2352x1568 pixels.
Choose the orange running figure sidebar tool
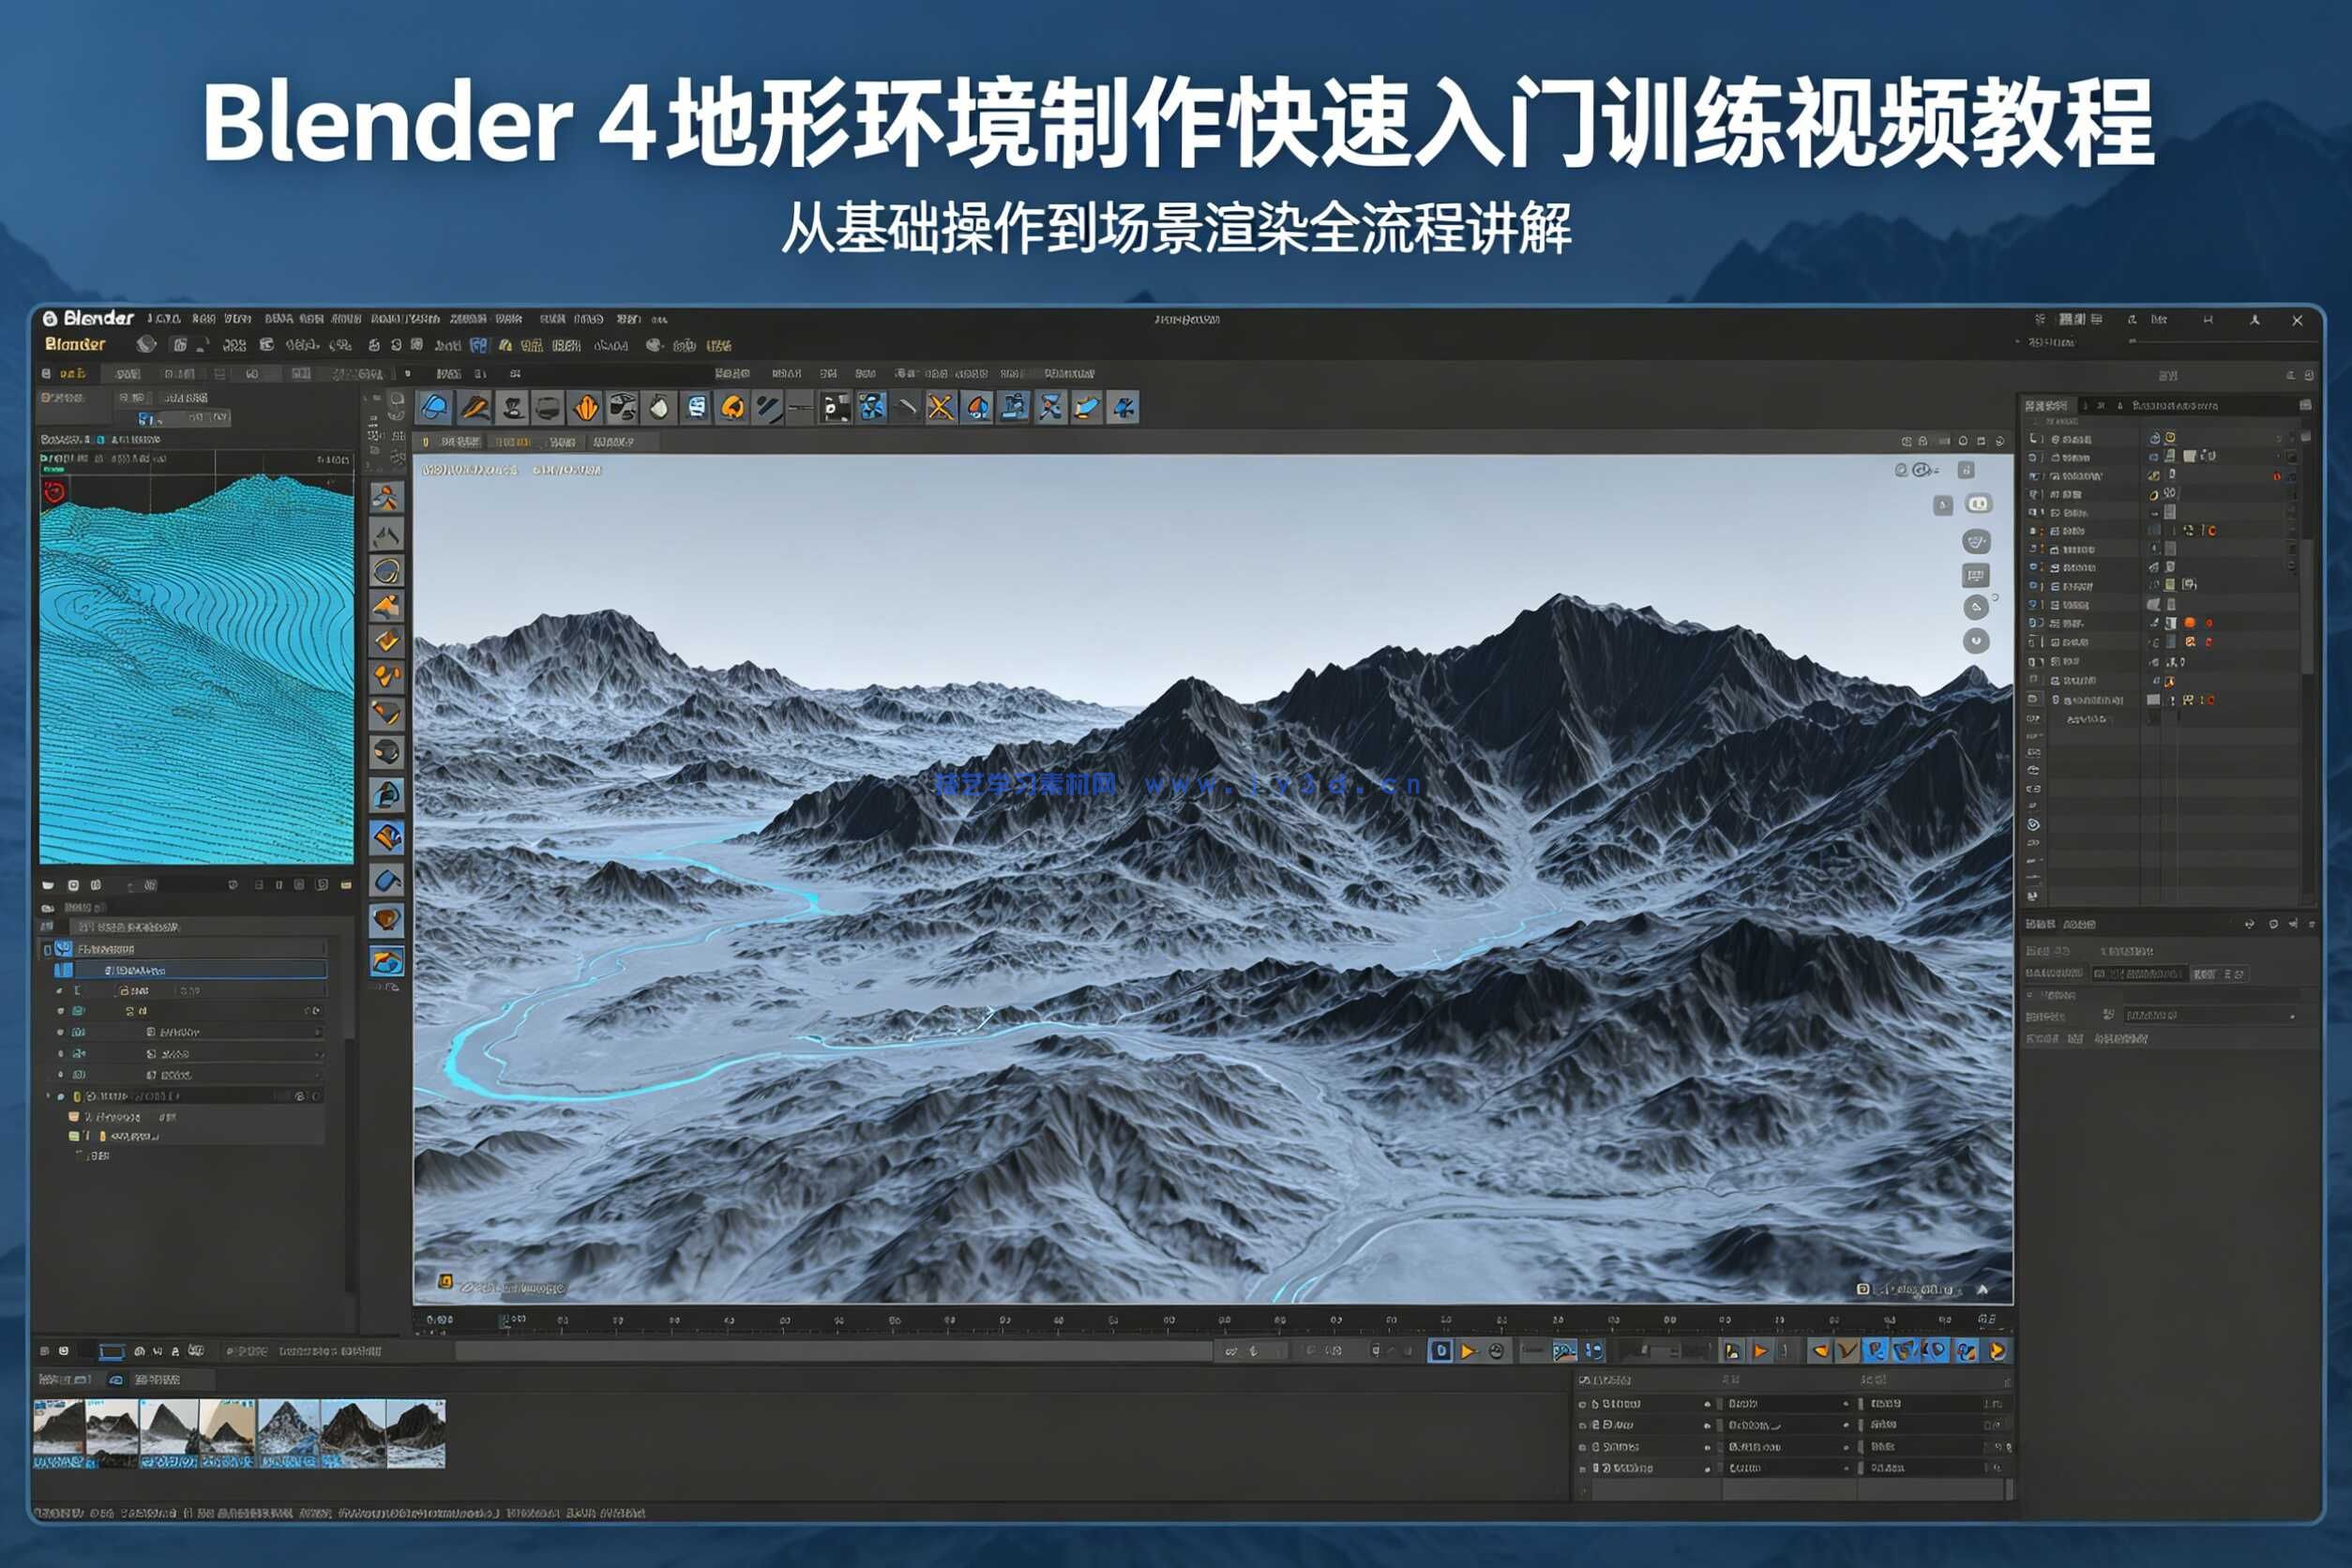click(x=387, y=497)
